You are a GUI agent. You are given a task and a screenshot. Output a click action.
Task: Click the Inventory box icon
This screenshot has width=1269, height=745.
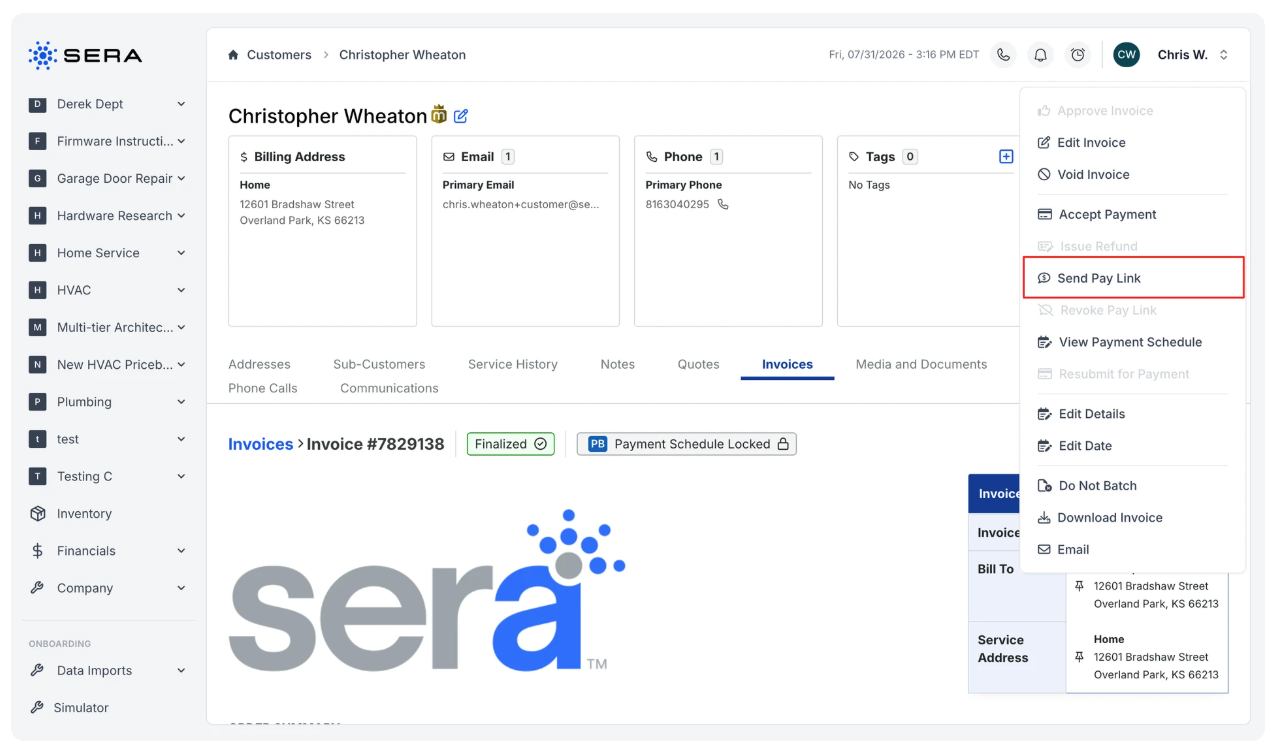[x=38, y=514]
